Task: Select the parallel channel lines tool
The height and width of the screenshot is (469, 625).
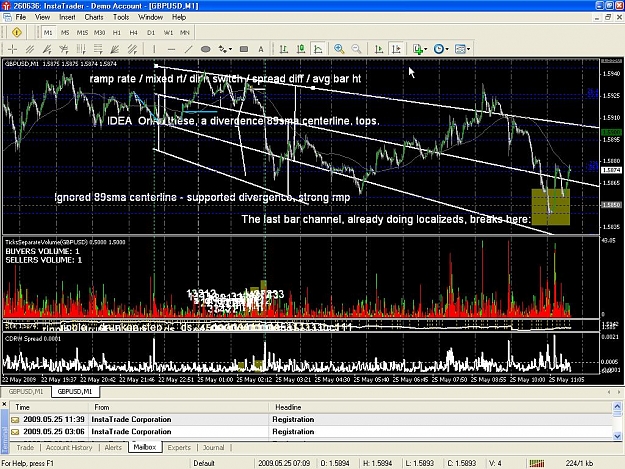Action: click(x=30, y=49)
